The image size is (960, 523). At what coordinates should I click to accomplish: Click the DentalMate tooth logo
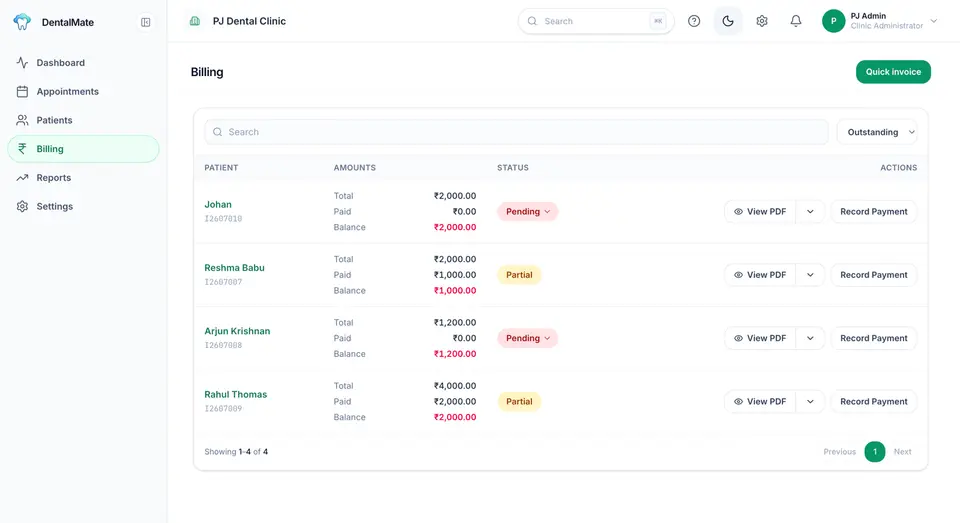[22, 22]
